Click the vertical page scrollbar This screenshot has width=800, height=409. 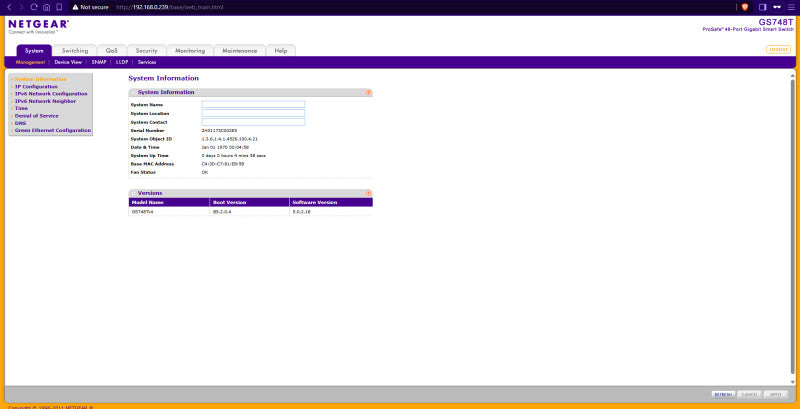(792, 227)
